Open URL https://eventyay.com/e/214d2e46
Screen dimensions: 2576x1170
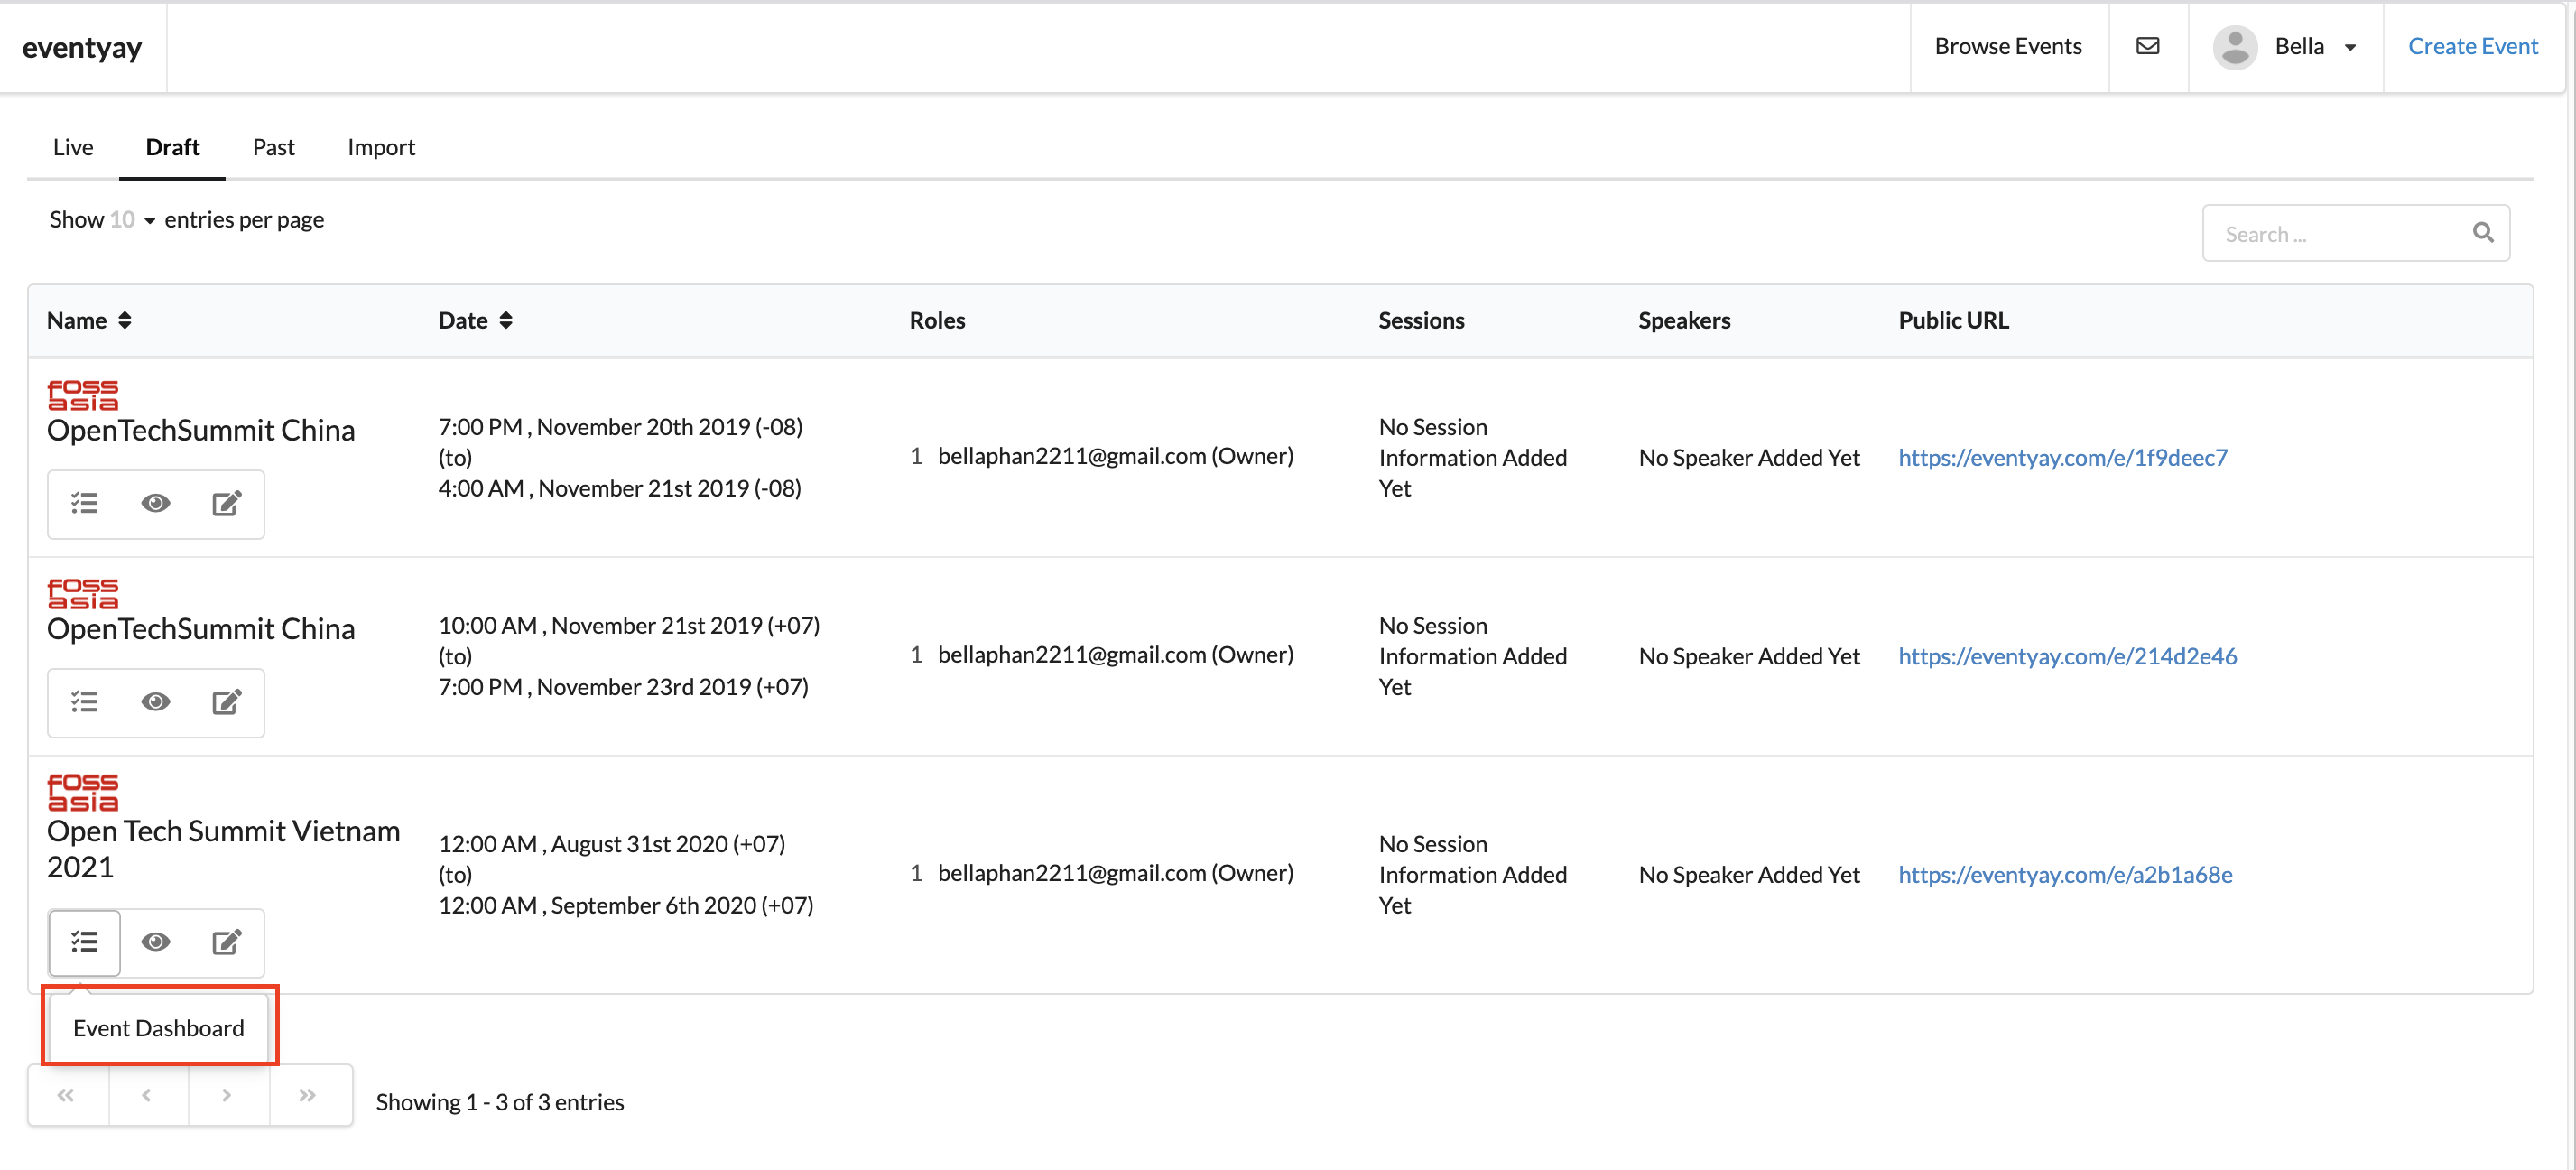(2067, 657)
